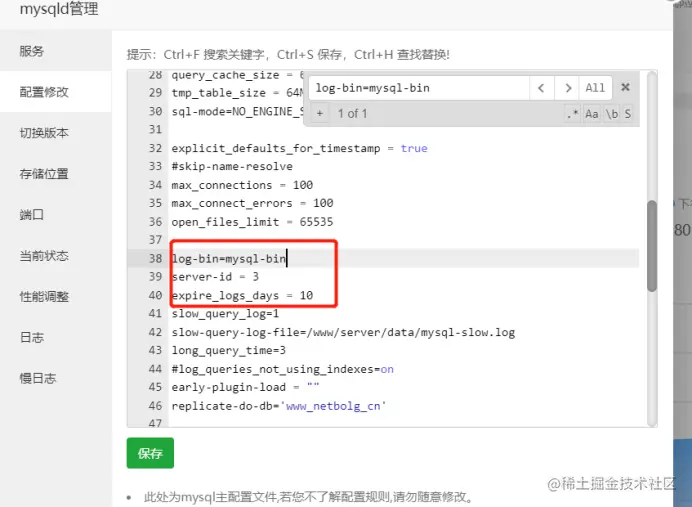This screenshot has width=692, height=507.
Task: Open the 服务 tab
Action: pos(56,51)
